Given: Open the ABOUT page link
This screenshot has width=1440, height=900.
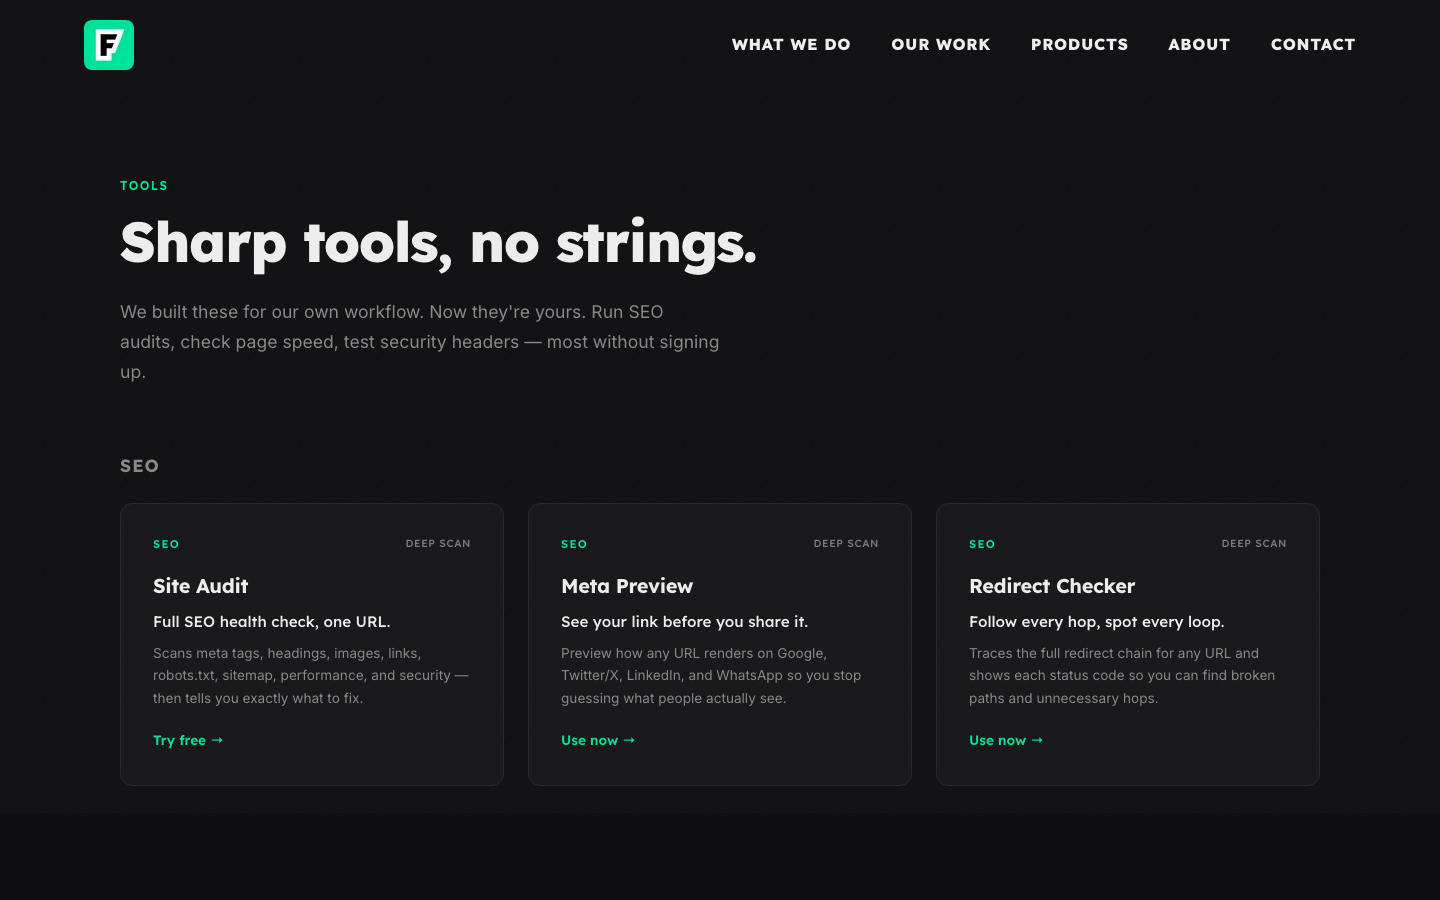Looking at the screenshot, I should tap(1199, 44).
